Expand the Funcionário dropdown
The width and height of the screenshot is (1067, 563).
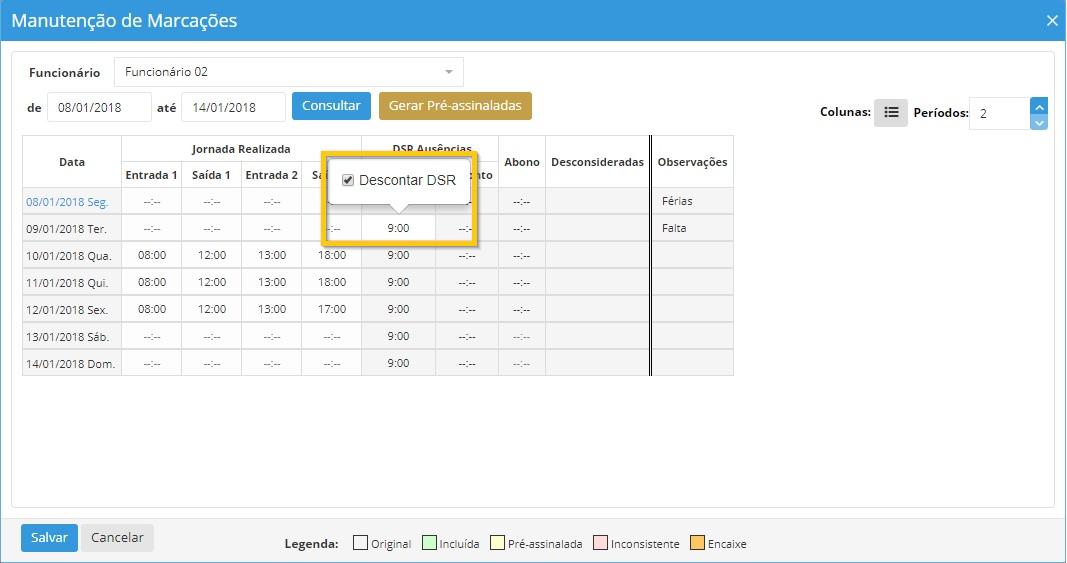pos(448,72)
